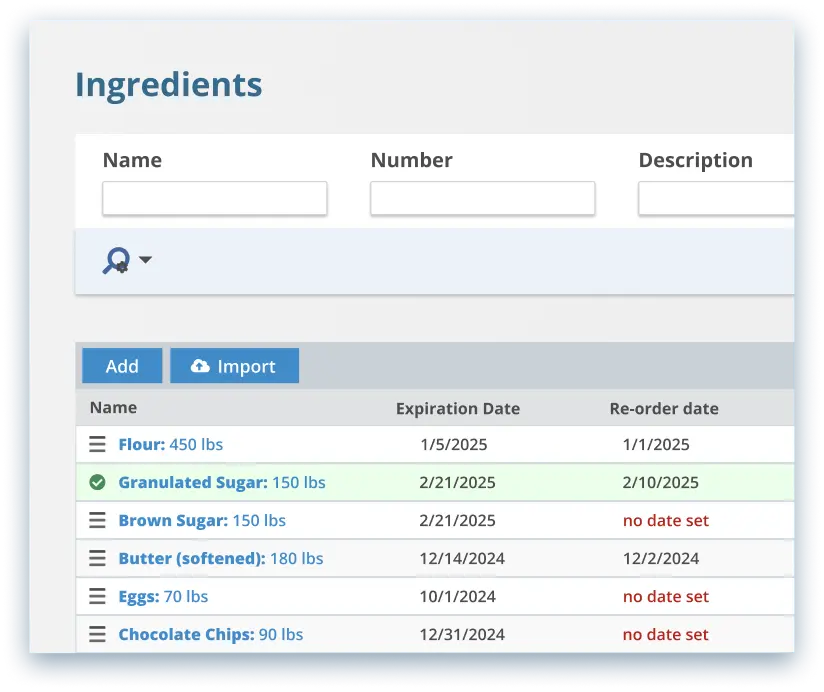This screenshot has height=692, width=824.
Task: Click Eggs' no date set text
Action: coord(666,596)
